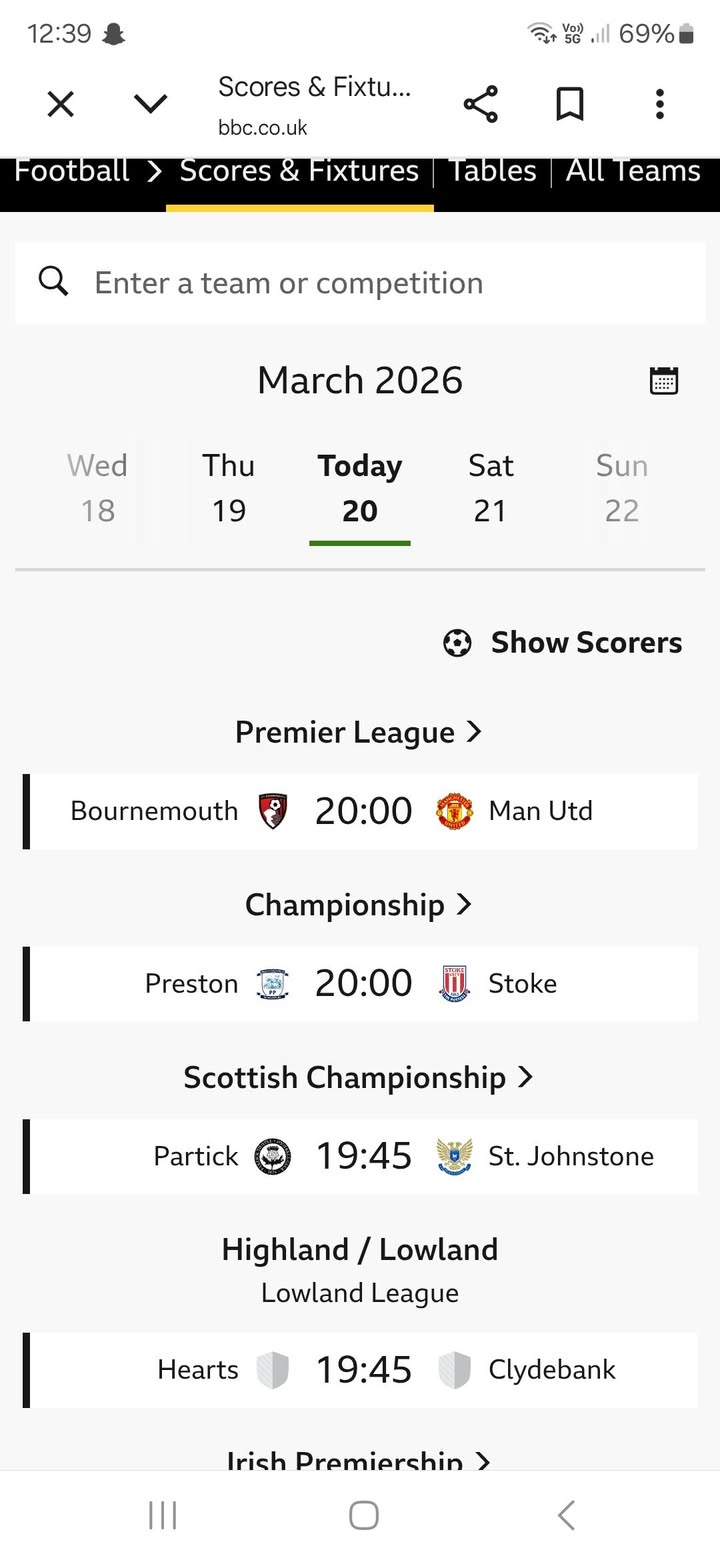Select Thursday 19 in date strip
This screenshot has height=1560, width=720.
click(229, 488)
